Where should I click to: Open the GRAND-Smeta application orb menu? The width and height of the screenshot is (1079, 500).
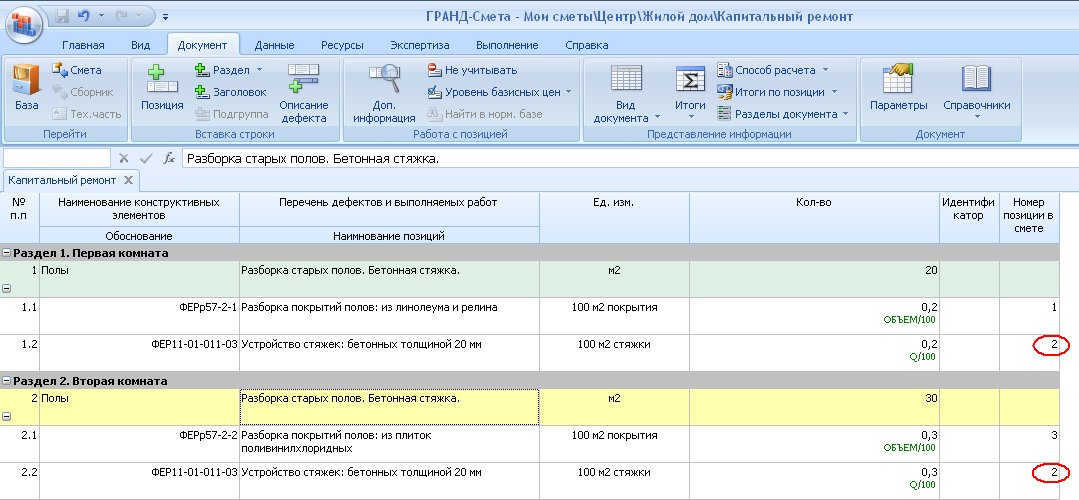[x=25, y=25]
